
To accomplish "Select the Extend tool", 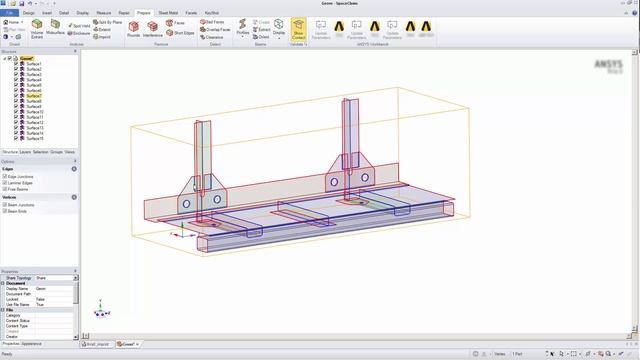I will click(102, 29).
